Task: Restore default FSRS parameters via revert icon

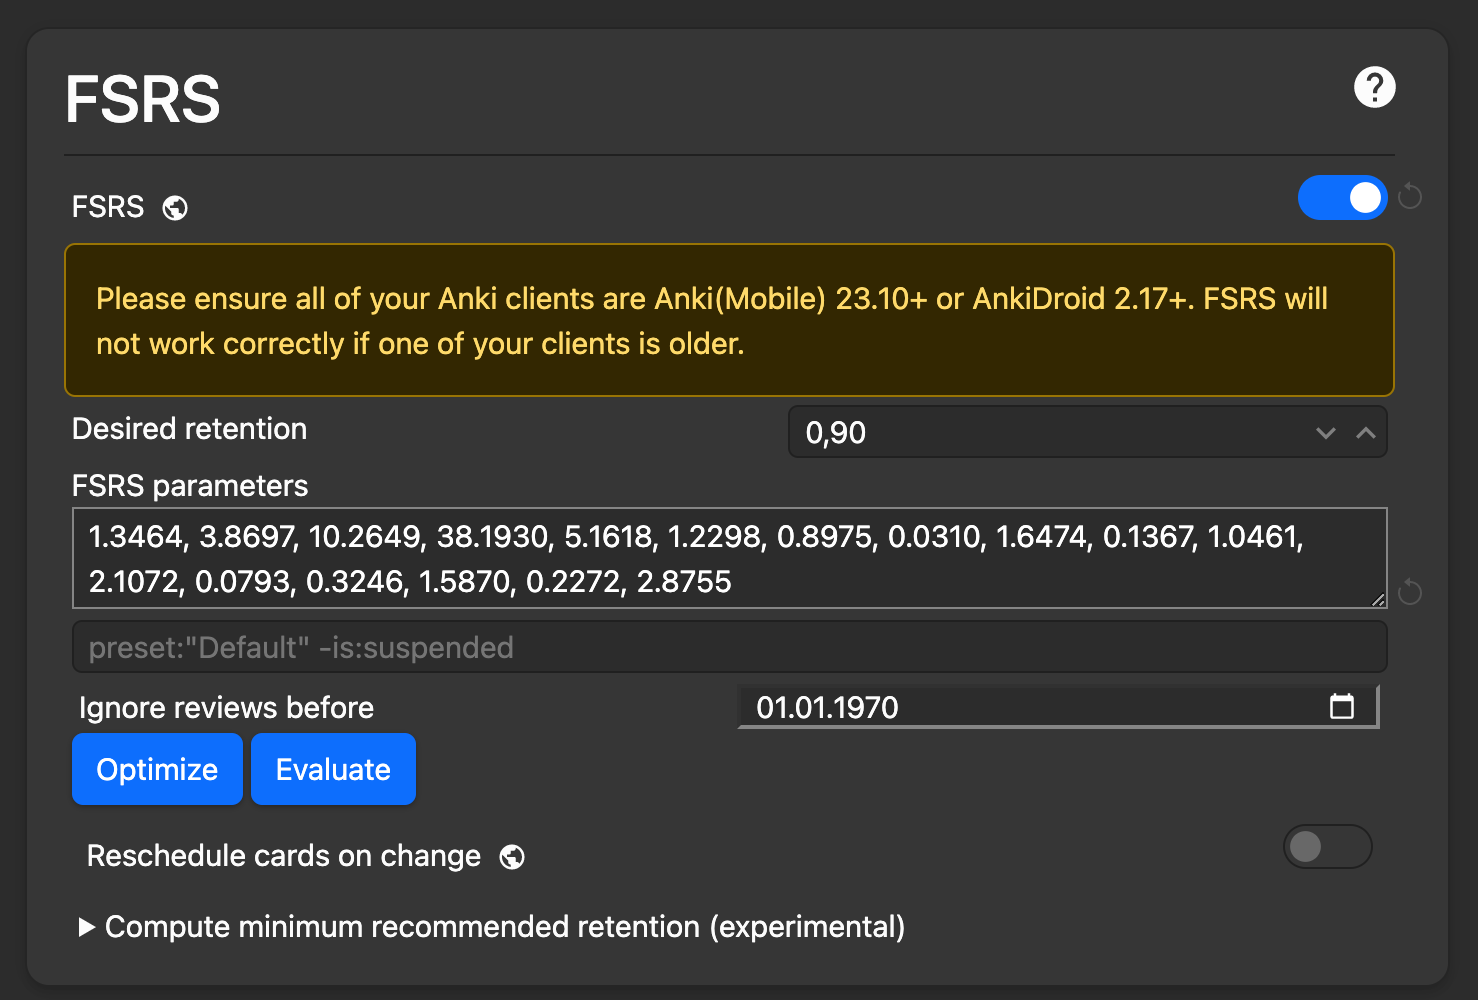Action: [1410, 592]
